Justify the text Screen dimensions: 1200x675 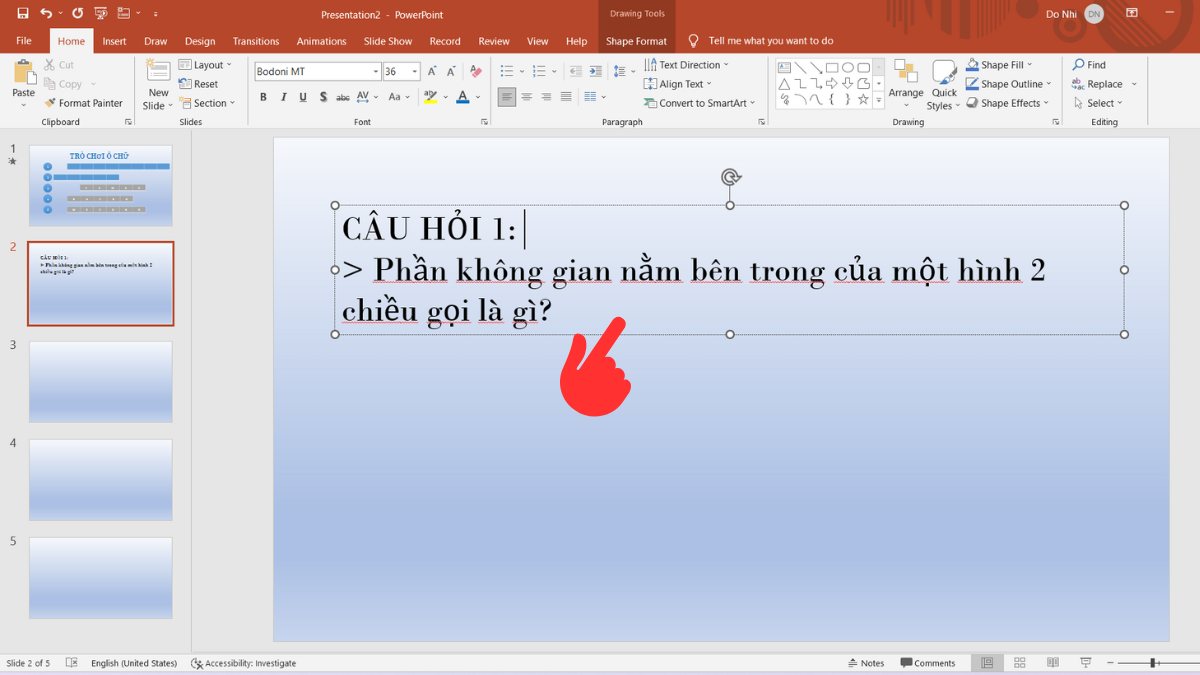coord(566,97)
